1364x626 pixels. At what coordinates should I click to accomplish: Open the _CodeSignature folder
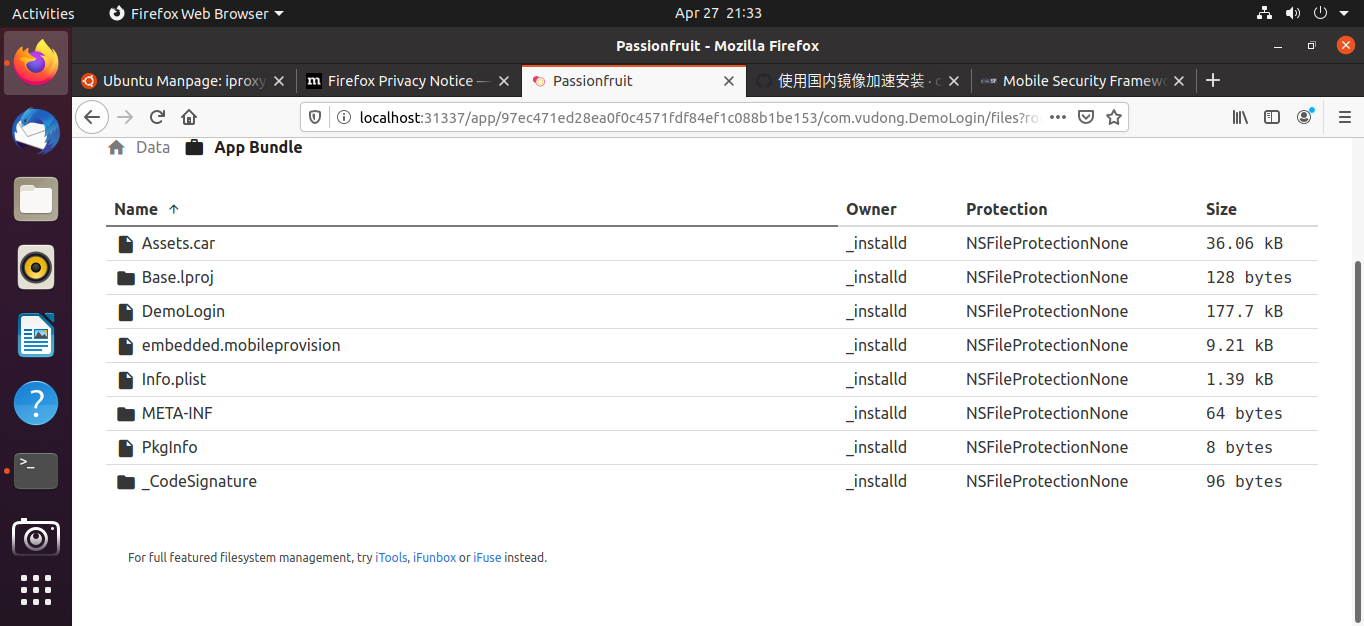click(x=199, y=481)
